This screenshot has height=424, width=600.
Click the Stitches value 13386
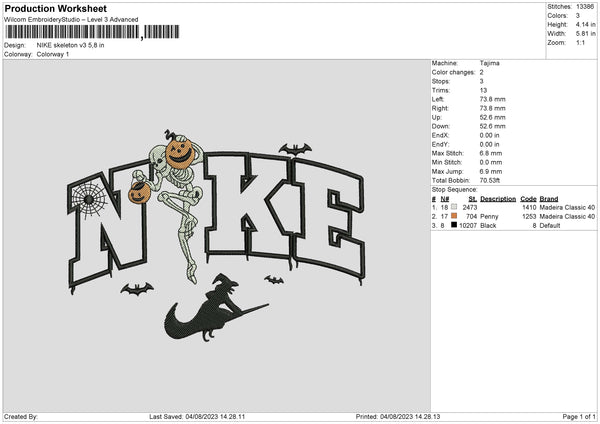click(x=585, y=7)
